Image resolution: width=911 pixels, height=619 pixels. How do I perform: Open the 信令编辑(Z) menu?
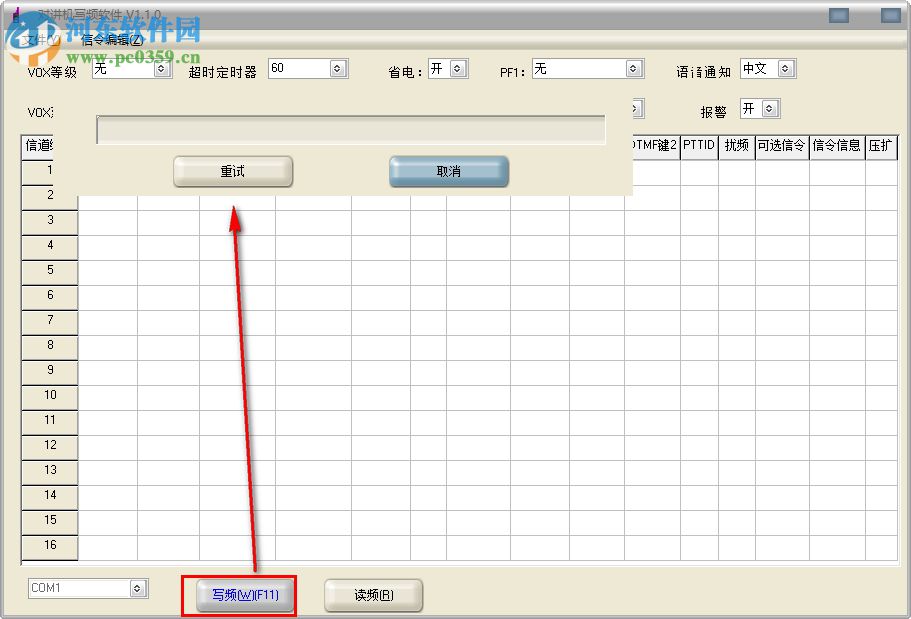112,40
